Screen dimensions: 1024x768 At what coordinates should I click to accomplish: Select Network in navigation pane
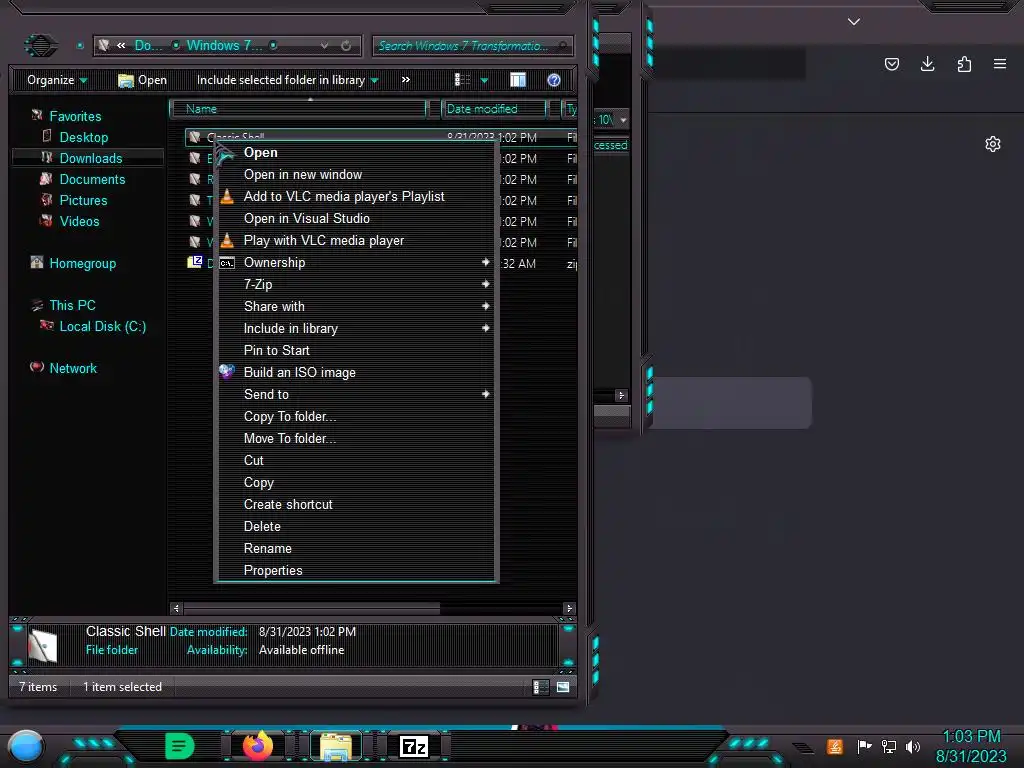[72, 368]
